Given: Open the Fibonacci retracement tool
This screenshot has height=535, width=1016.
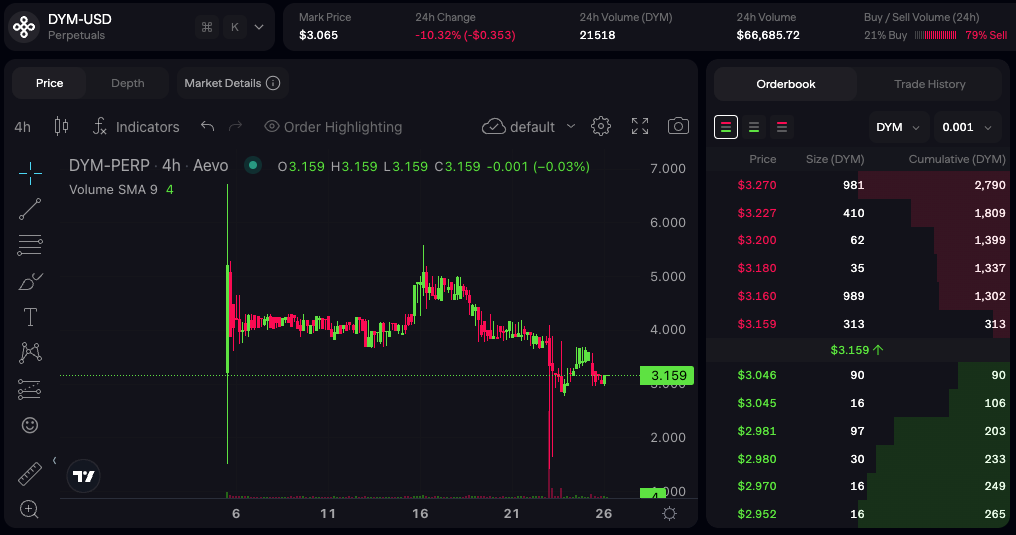Looking at the screenshot, I should (x=30, y=245).
